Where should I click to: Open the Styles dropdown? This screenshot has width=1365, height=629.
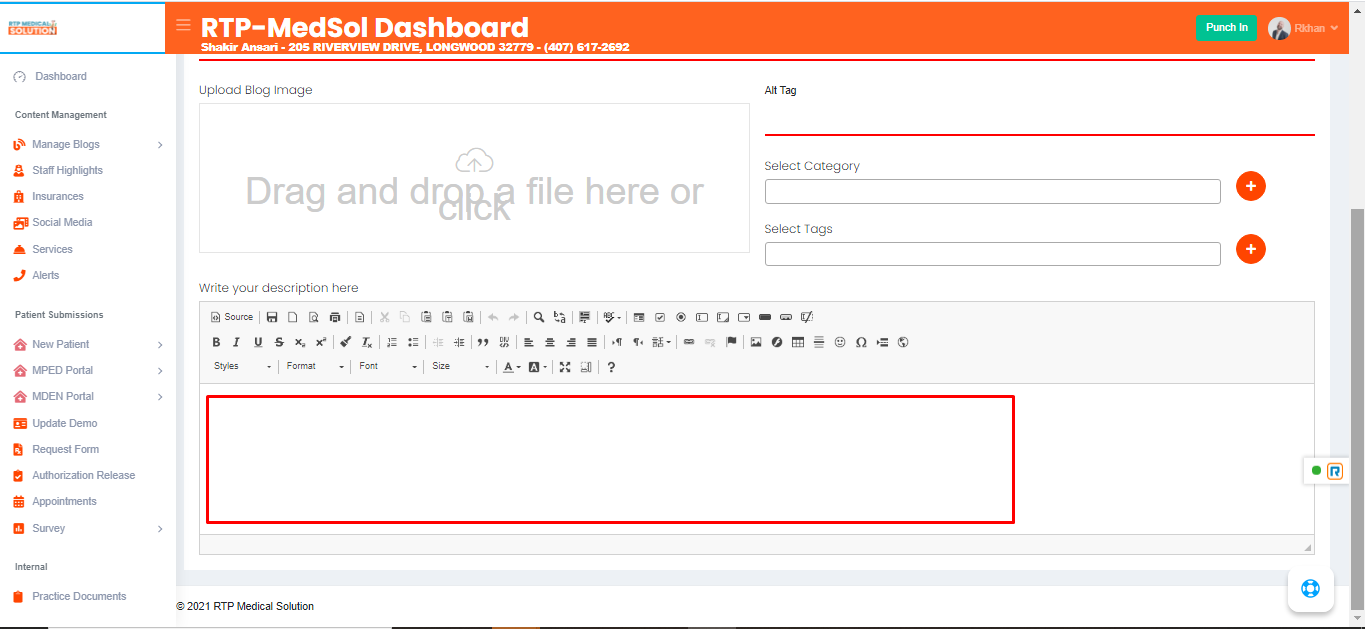(242, 367)
